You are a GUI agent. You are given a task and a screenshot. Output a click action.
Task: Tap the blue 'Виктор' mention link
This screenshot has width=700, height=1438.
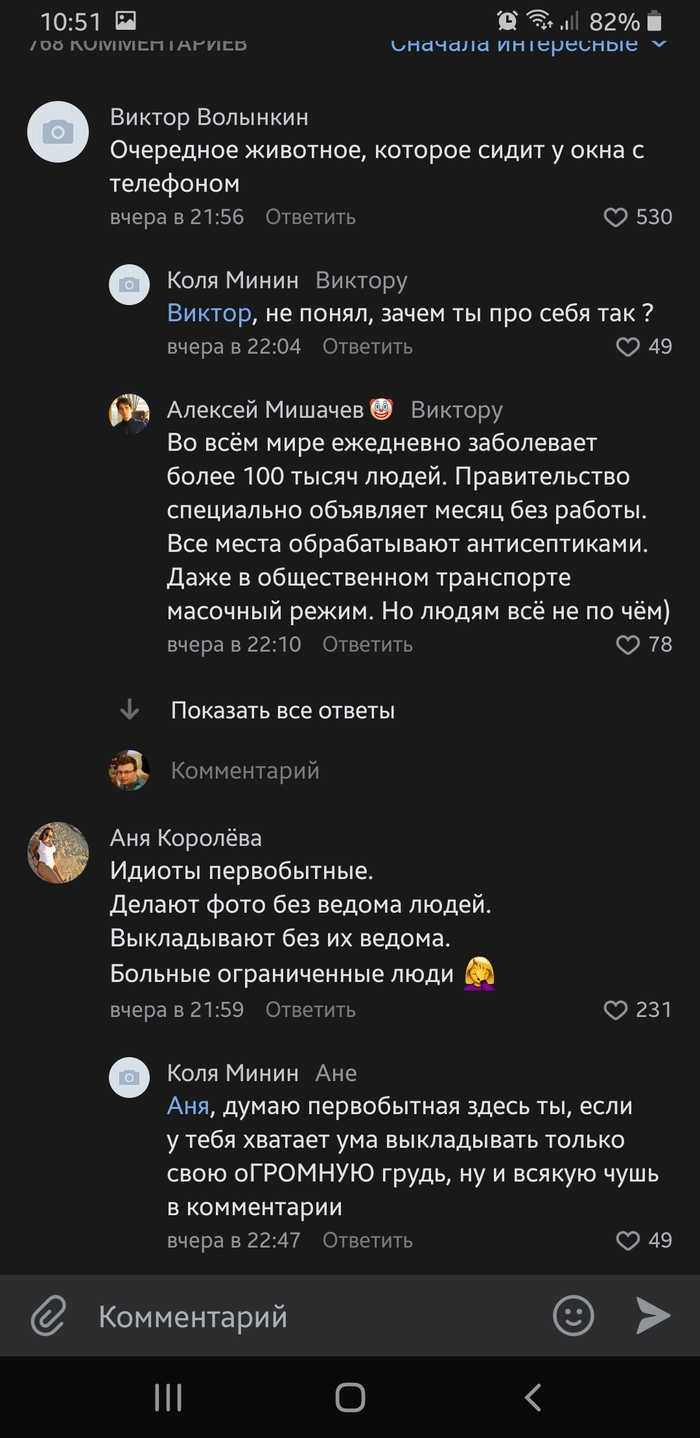(208, 314)
